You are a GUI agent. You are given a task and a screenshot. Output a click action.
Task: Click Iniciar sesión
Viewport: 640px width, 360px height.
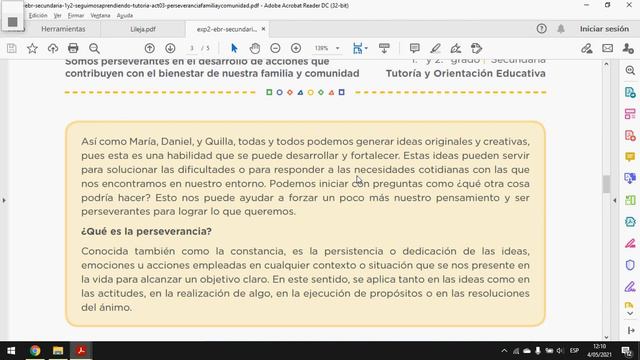[x=604, y=29]
